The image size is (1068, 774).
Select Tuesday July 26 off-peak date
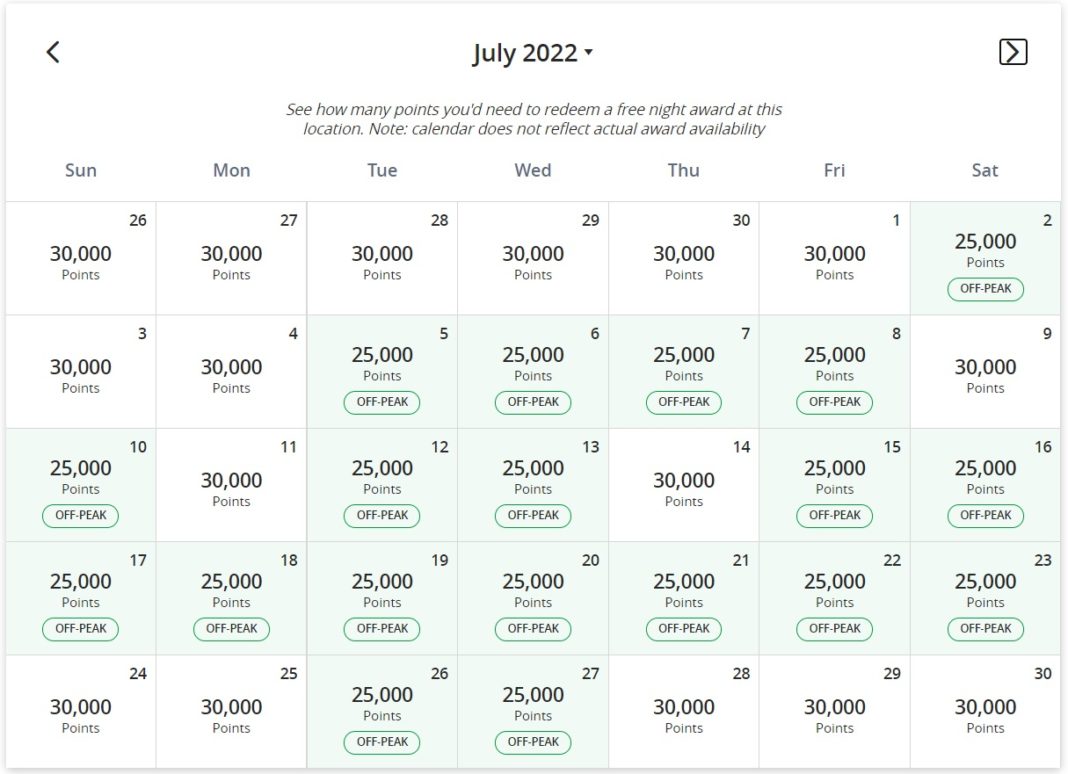click(382, 710)
